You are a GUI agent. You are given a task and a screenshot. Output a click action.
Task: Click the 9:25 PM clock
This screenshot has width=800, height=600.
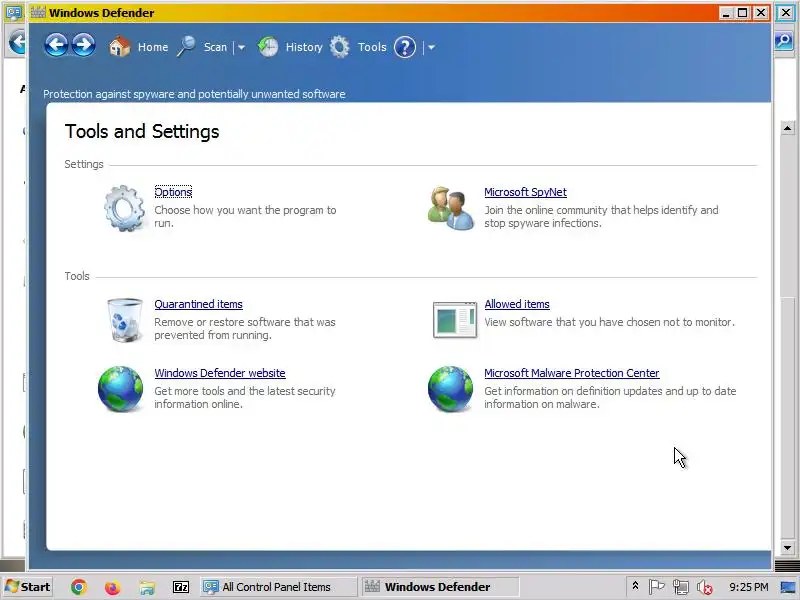click(x=748, y=587)
